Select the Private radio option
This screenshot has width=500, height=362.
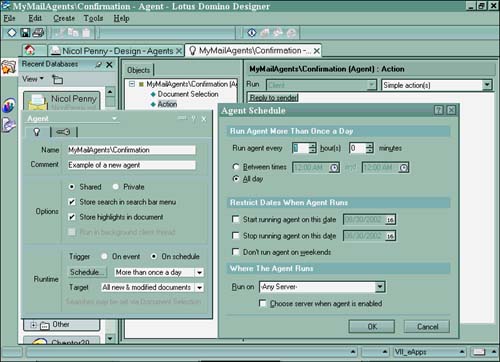pos(116,187)
